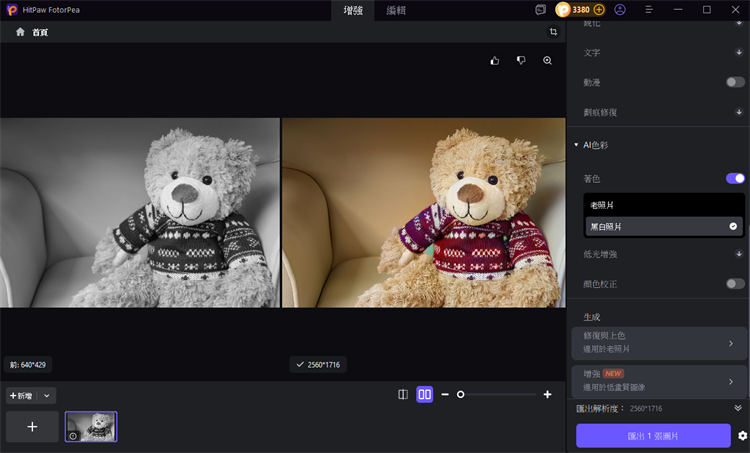The width and height of the screenshot is (750, 453).
Task: Select 黑白照片 colorize model
Action: pos(664,226)
